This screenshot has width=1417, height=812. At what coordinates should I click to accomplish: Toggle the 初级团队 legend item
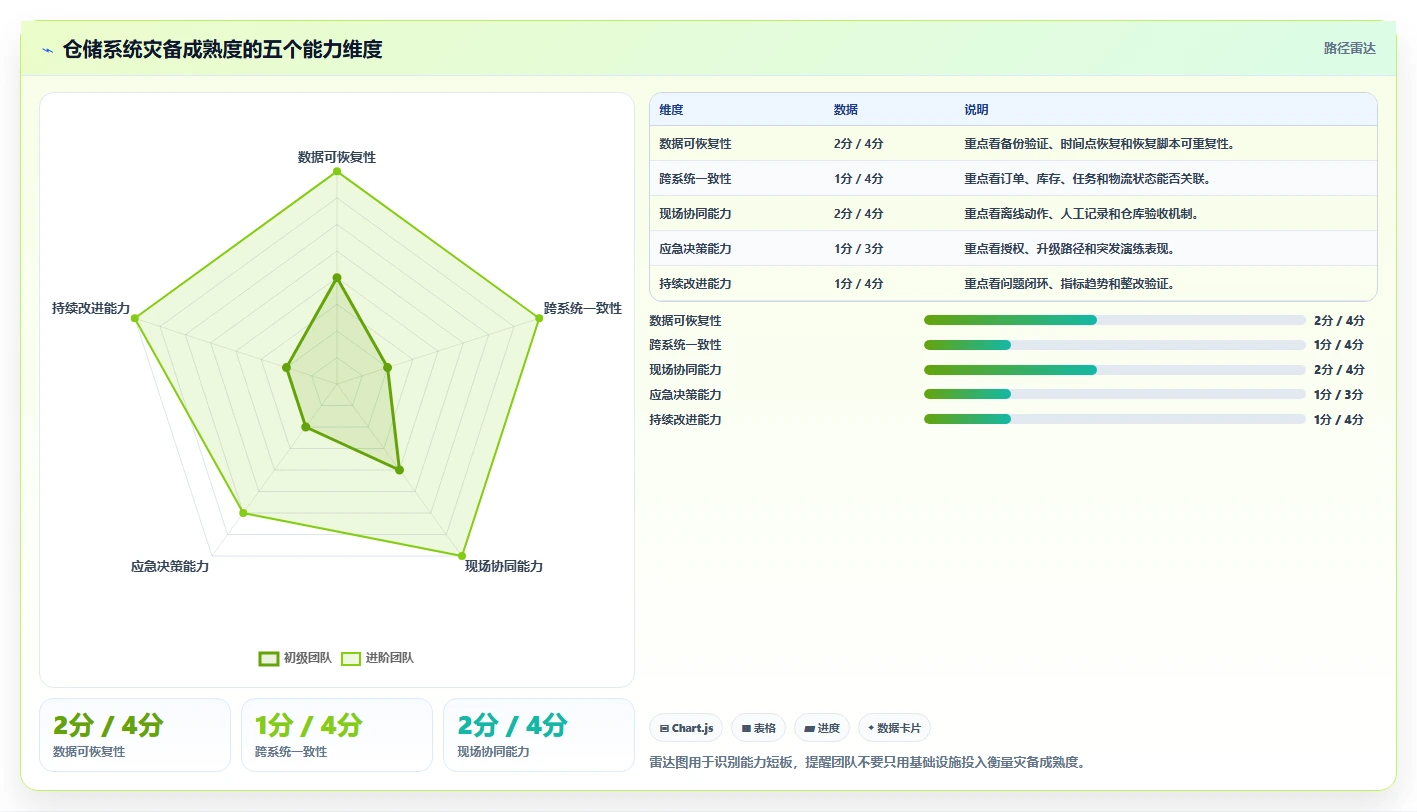click(x=295, y=658)
